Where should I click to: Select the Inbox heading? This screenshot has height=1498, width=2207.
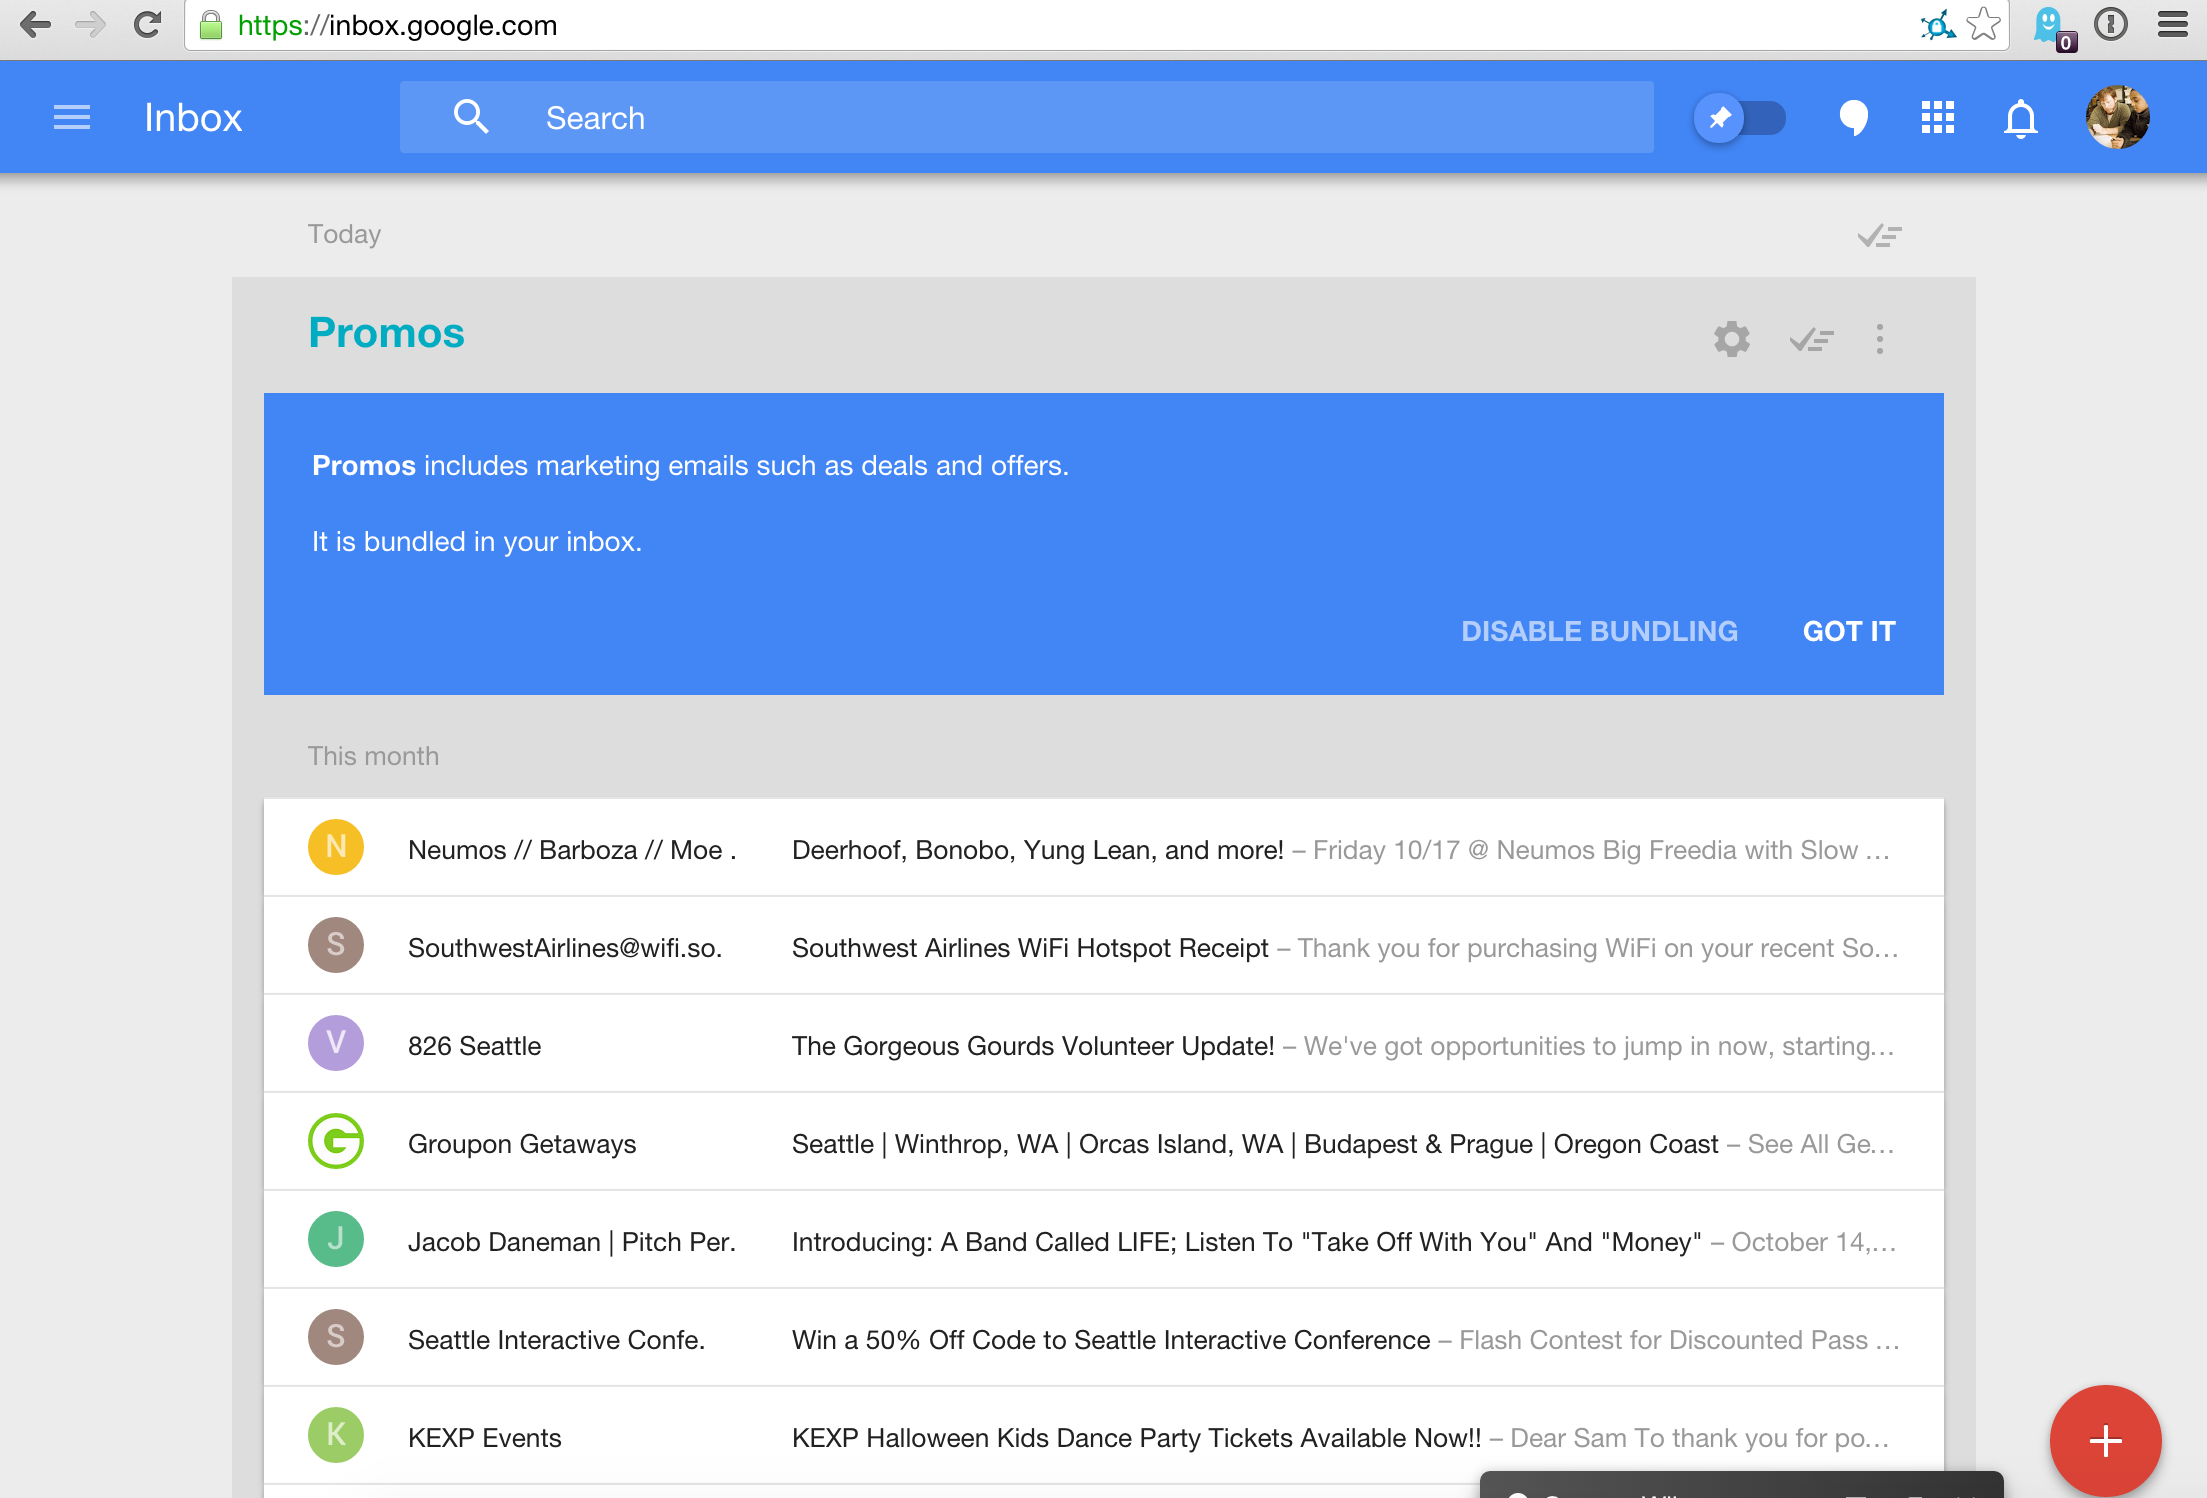tap(193, 117)
